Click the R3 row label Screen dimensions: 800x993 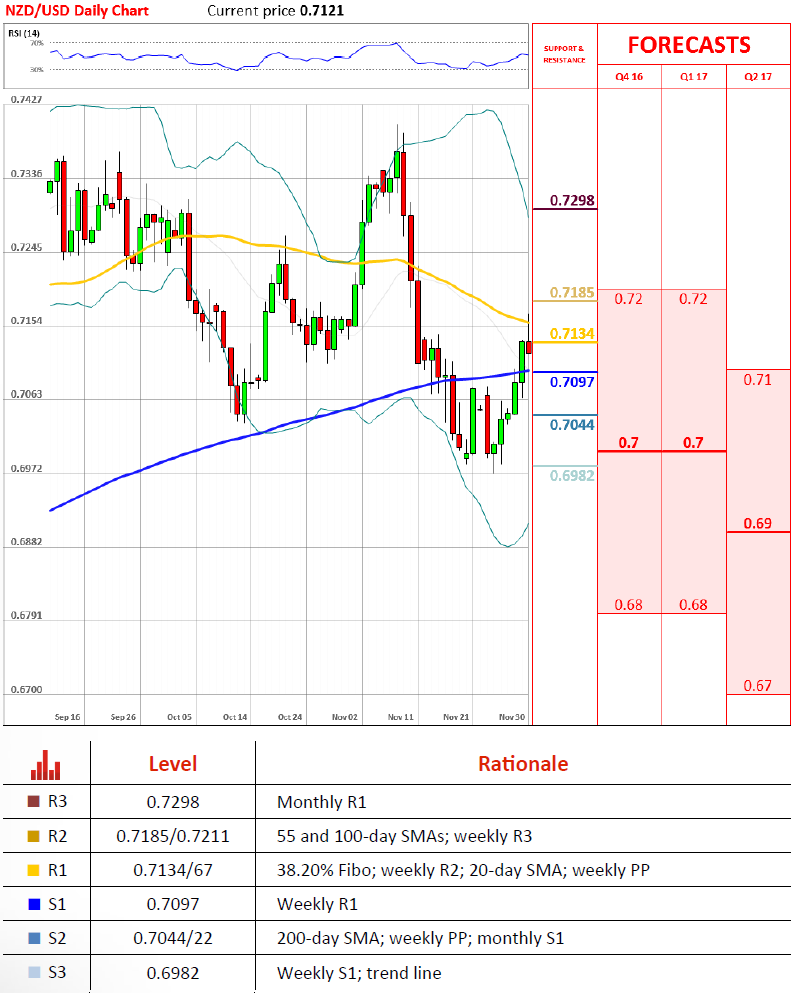coord(57,802)
